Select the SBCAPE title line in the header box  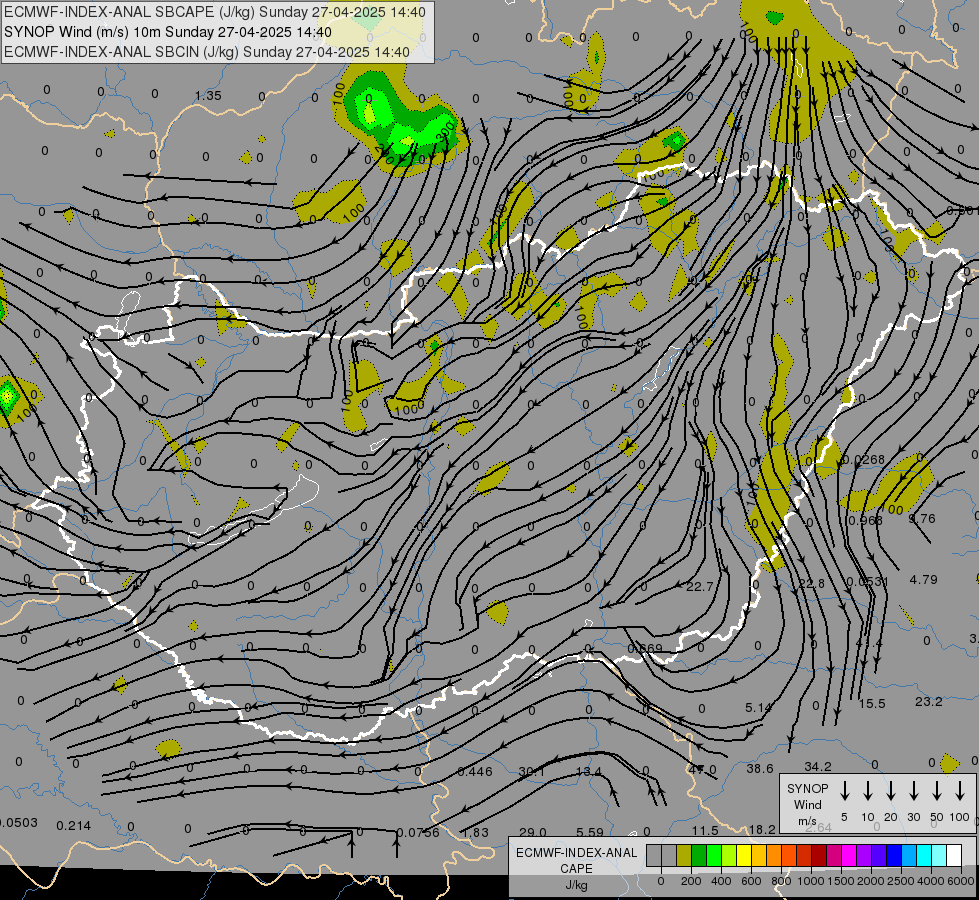[x=215, y=12]
